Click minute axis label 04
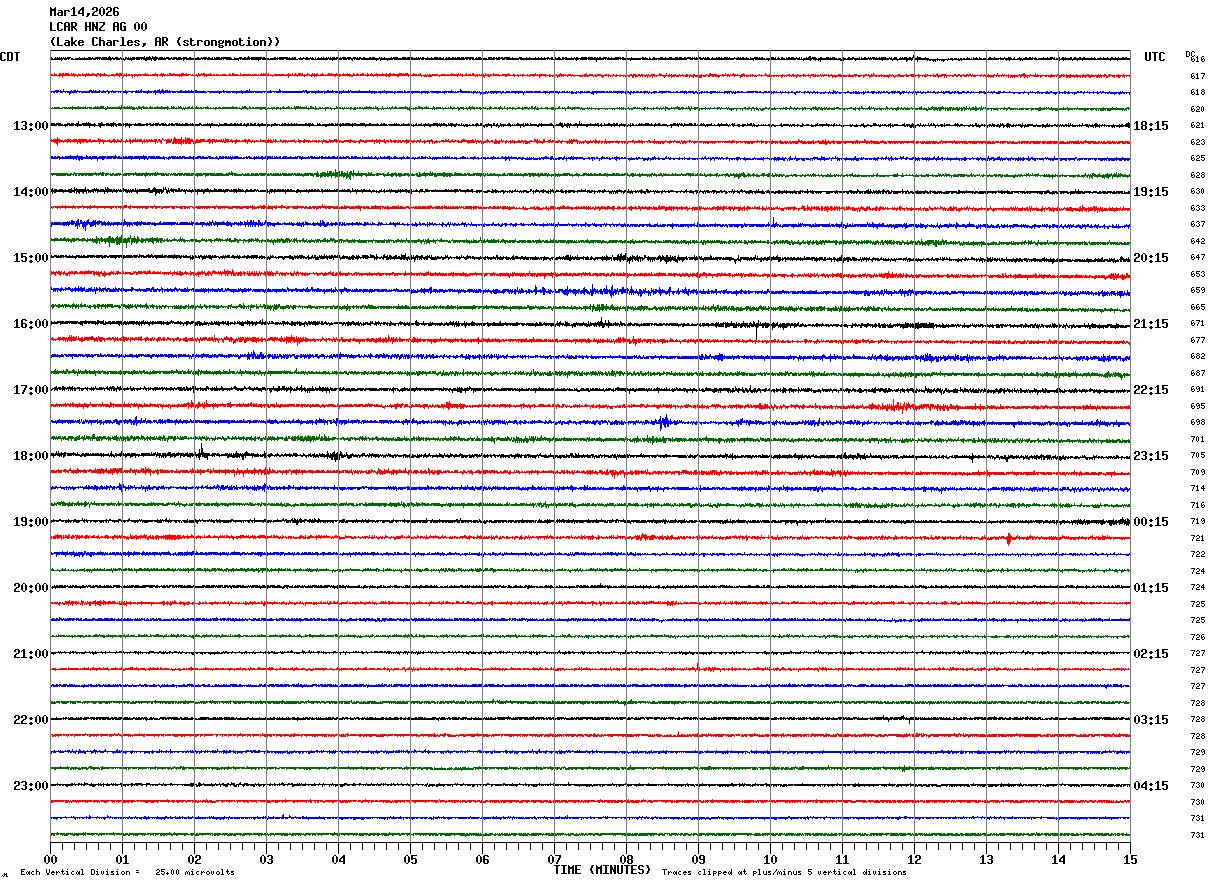This screenshot has height=886, width=1210. (338, 859)
